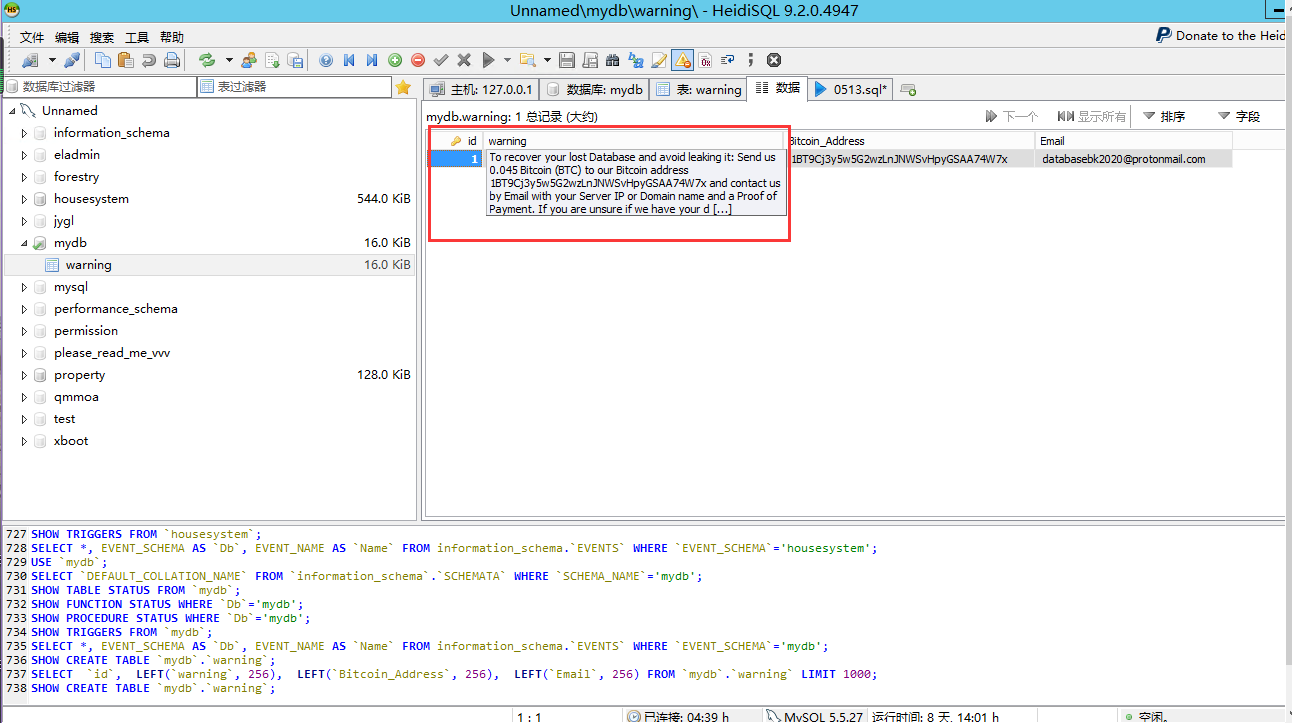
Task: Select the eladmin database
Action: click(x=77, y=155)
